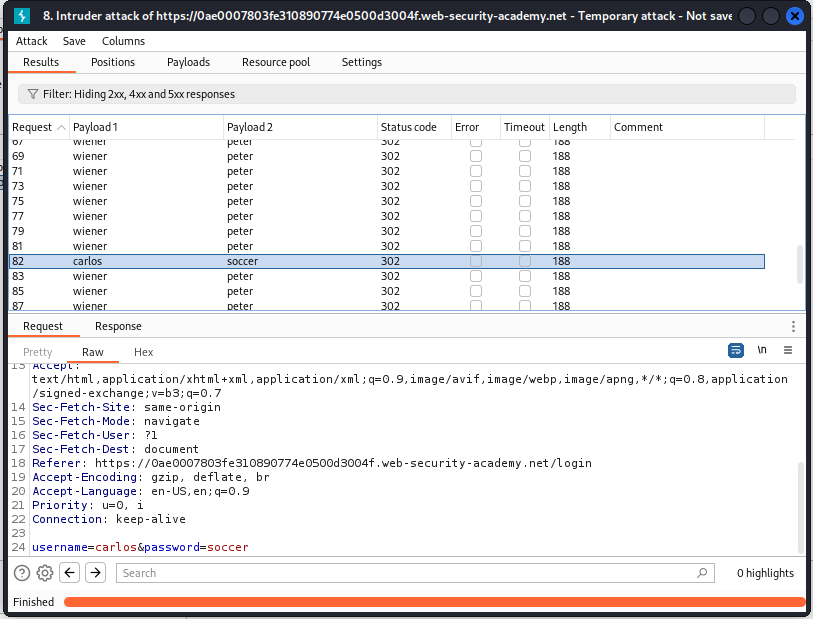The height and width of the screenshot is (619, 813).
Task: Open the Hex view tab
Action: [x=143, y=352]
